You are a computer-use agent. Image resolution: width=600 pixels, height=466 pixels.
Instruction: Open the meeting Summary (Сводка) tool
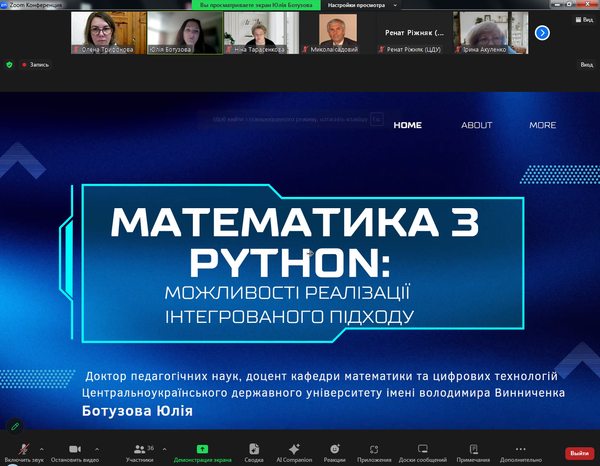(254, 448)
